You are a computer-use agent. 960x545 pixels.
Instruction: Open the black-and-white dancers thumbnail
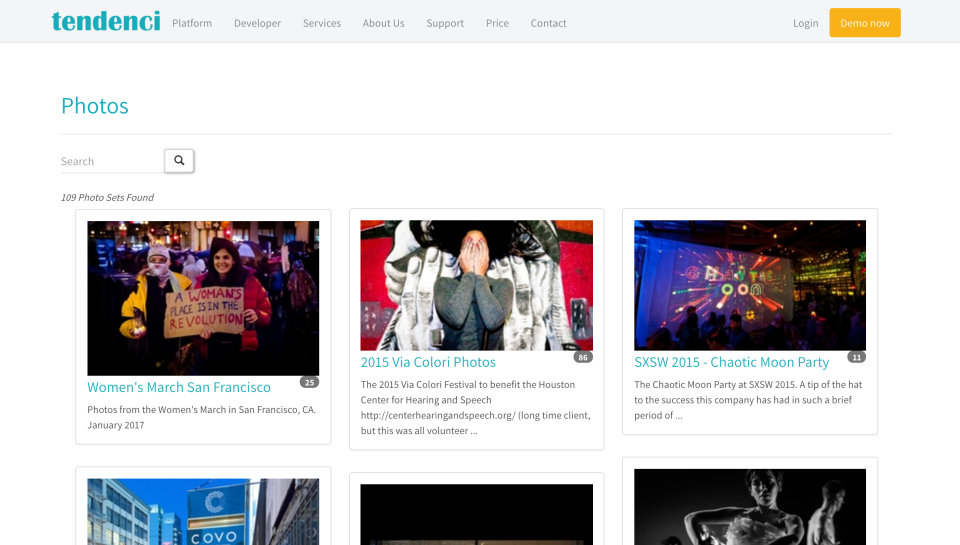pyautogui.click(x=750, y=507)
